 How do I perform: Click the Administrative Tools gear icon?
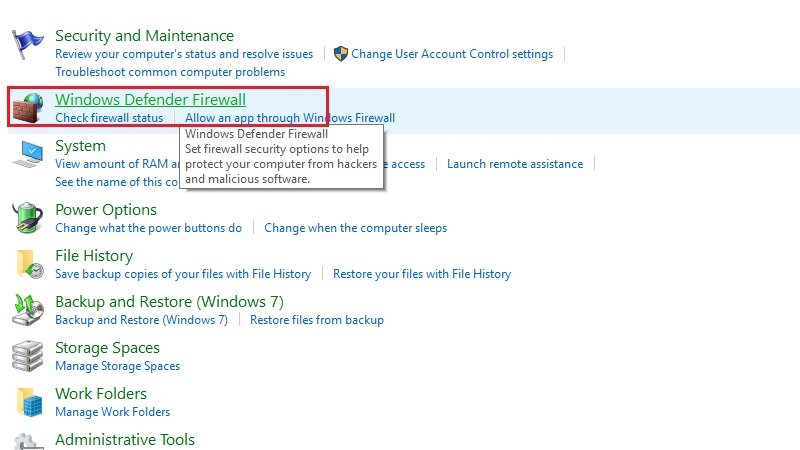coord(28,441)
